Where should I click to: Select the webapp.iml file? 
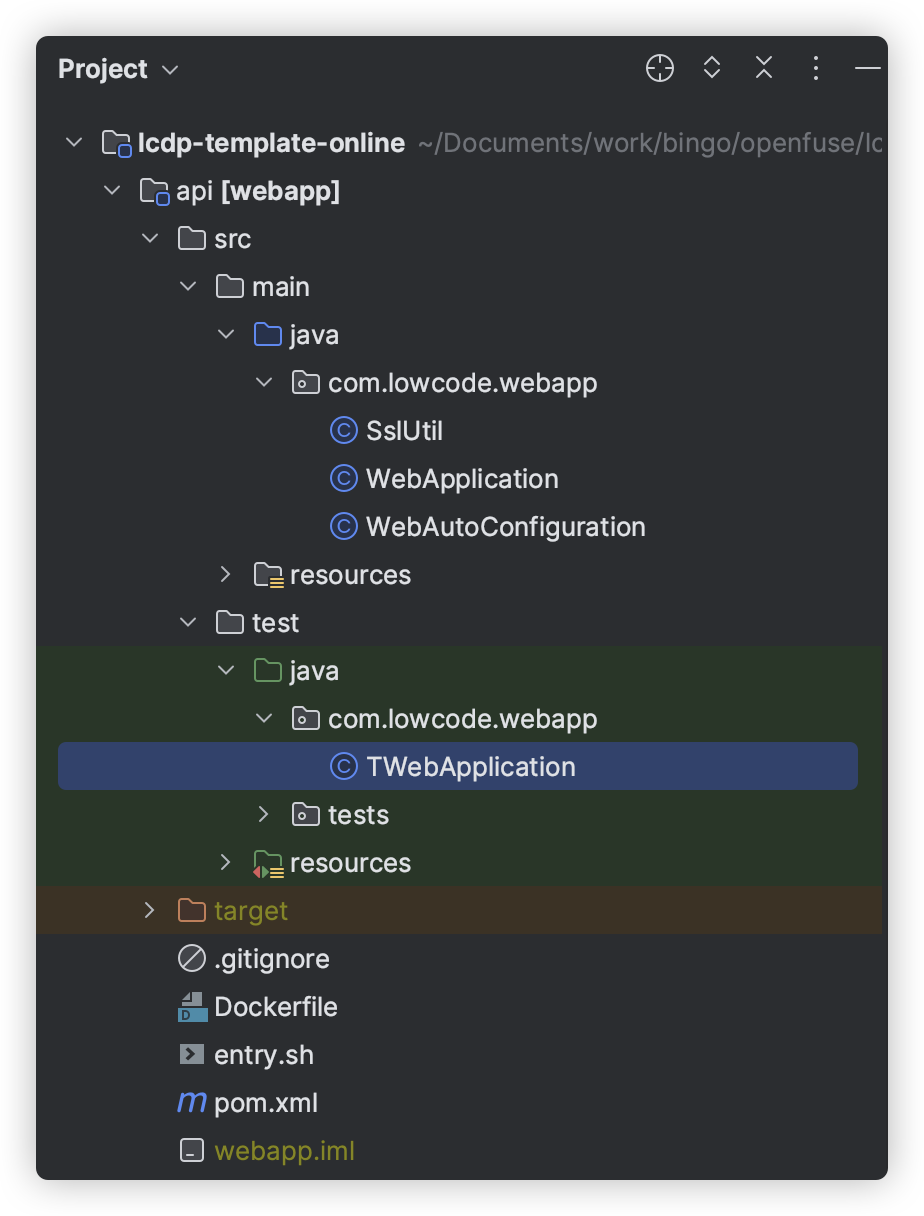pyautogui.click(x=284, y=1151)
